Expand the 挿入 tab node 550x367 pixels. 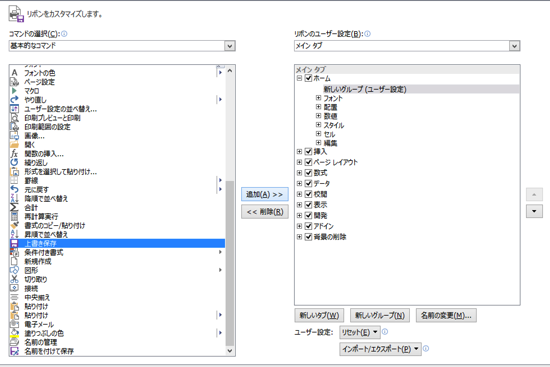click(299, 152)
